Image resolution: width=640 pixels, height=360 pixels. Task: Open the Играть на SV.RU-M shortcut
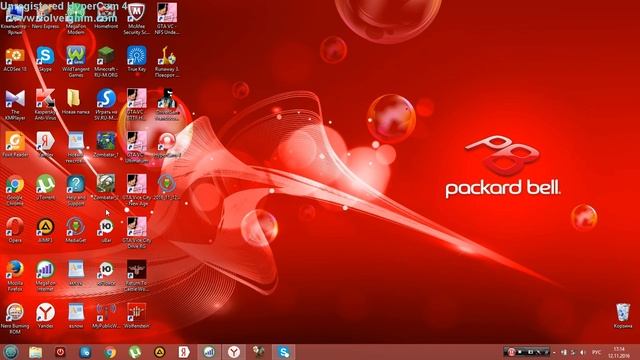(x=106, y=104)
